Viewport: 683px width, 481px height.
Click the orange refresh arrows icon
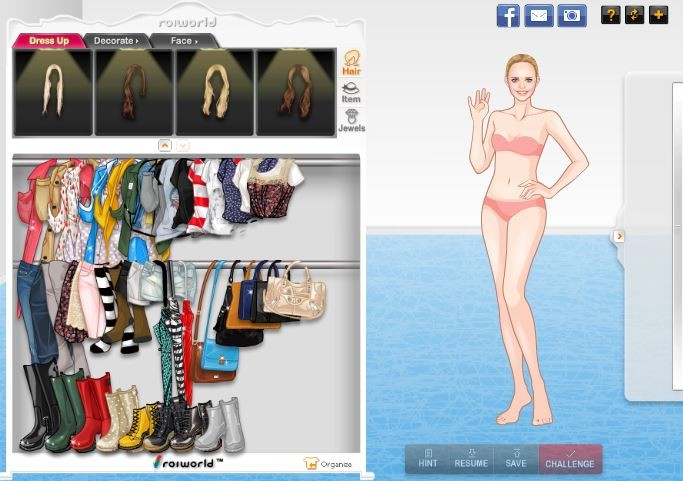[634, 15]
